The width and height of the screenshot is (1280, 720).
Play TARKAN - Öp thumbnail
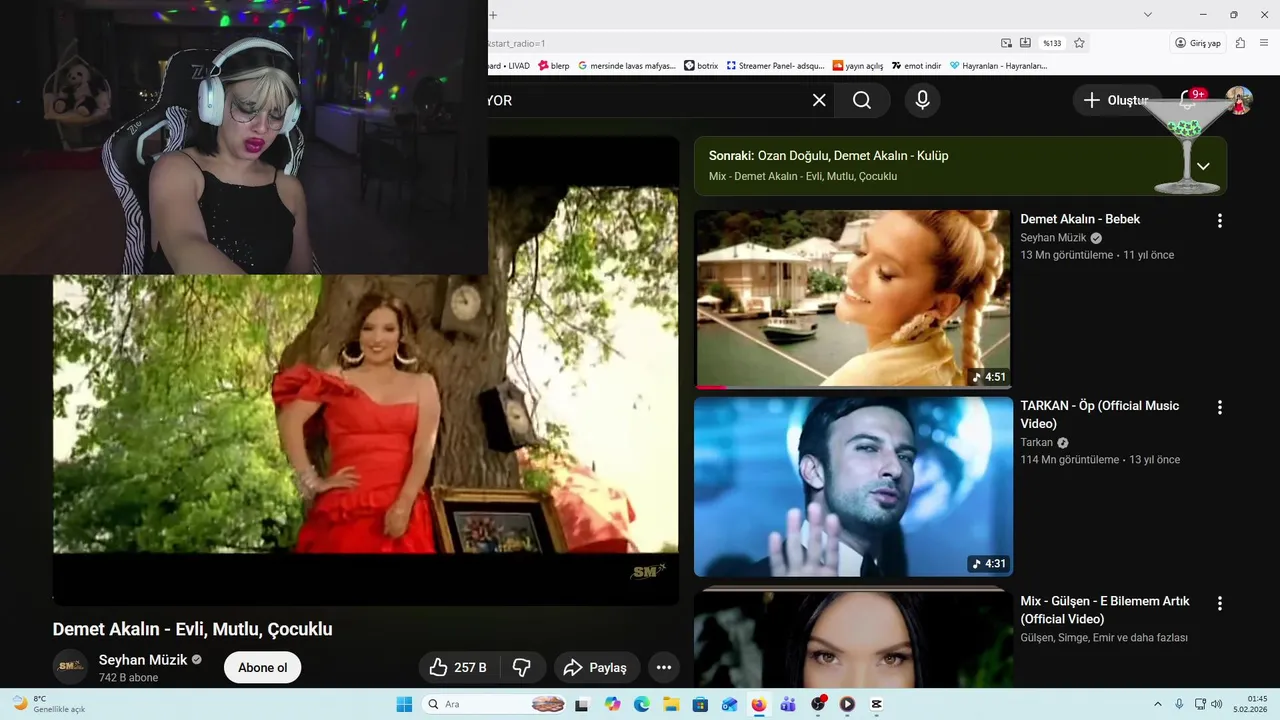point(853,487)
